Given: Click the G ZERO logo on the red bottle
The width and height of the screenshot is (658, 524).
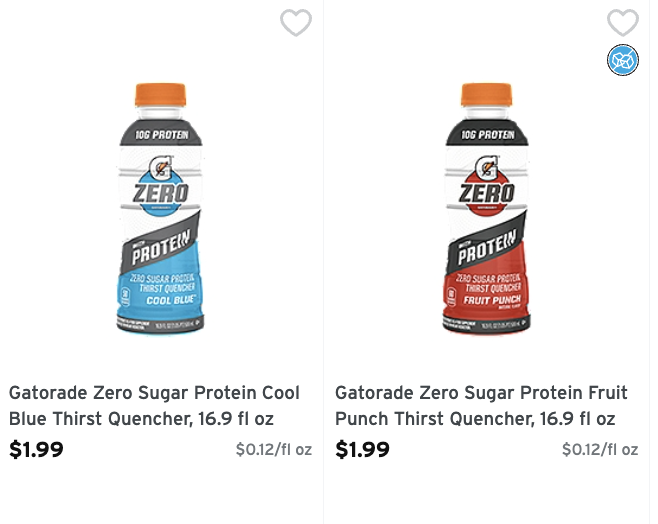Looking at the screenshot, I should pos(487,186).
